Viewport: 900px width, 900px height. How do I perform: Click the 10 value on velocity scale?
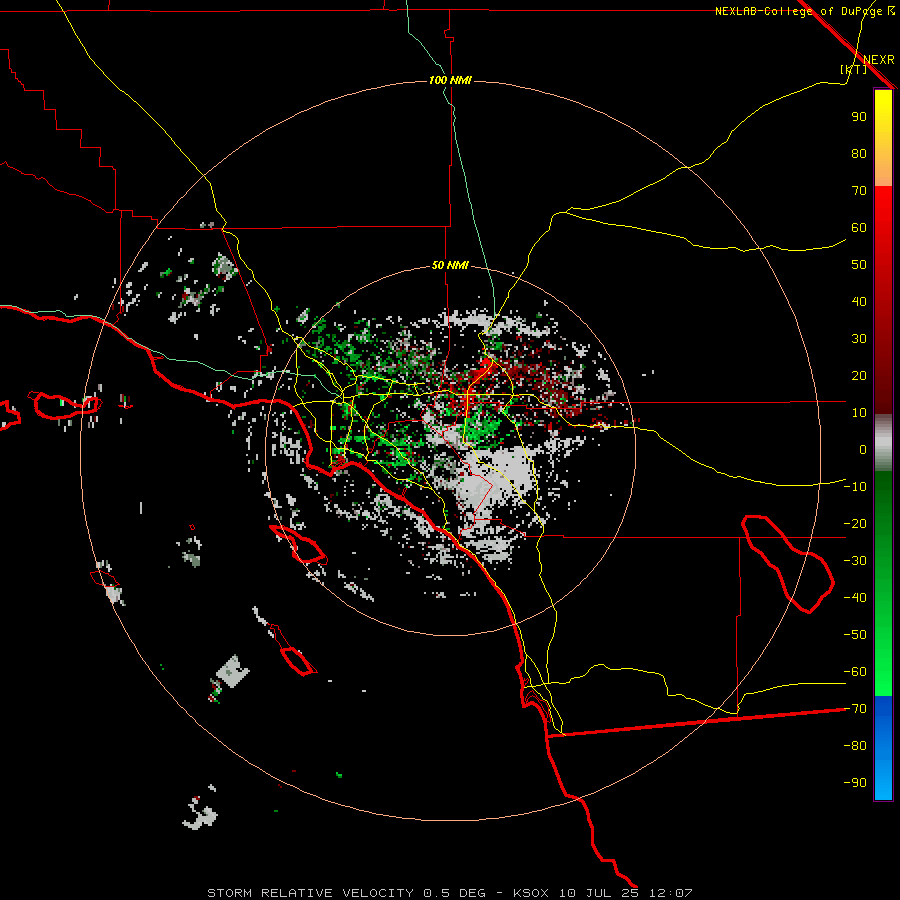(859, 413)
